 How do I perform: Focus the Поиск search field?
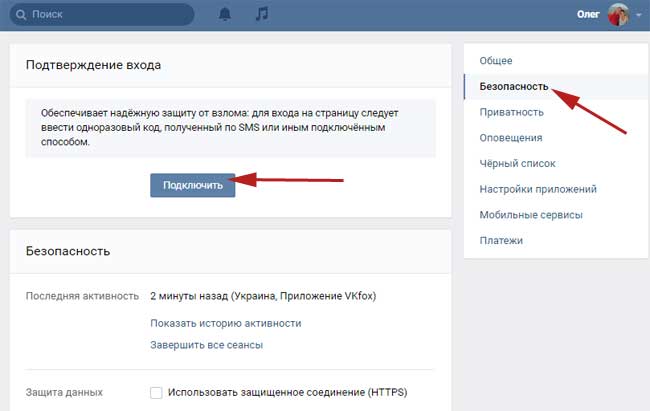click(110, 16)
